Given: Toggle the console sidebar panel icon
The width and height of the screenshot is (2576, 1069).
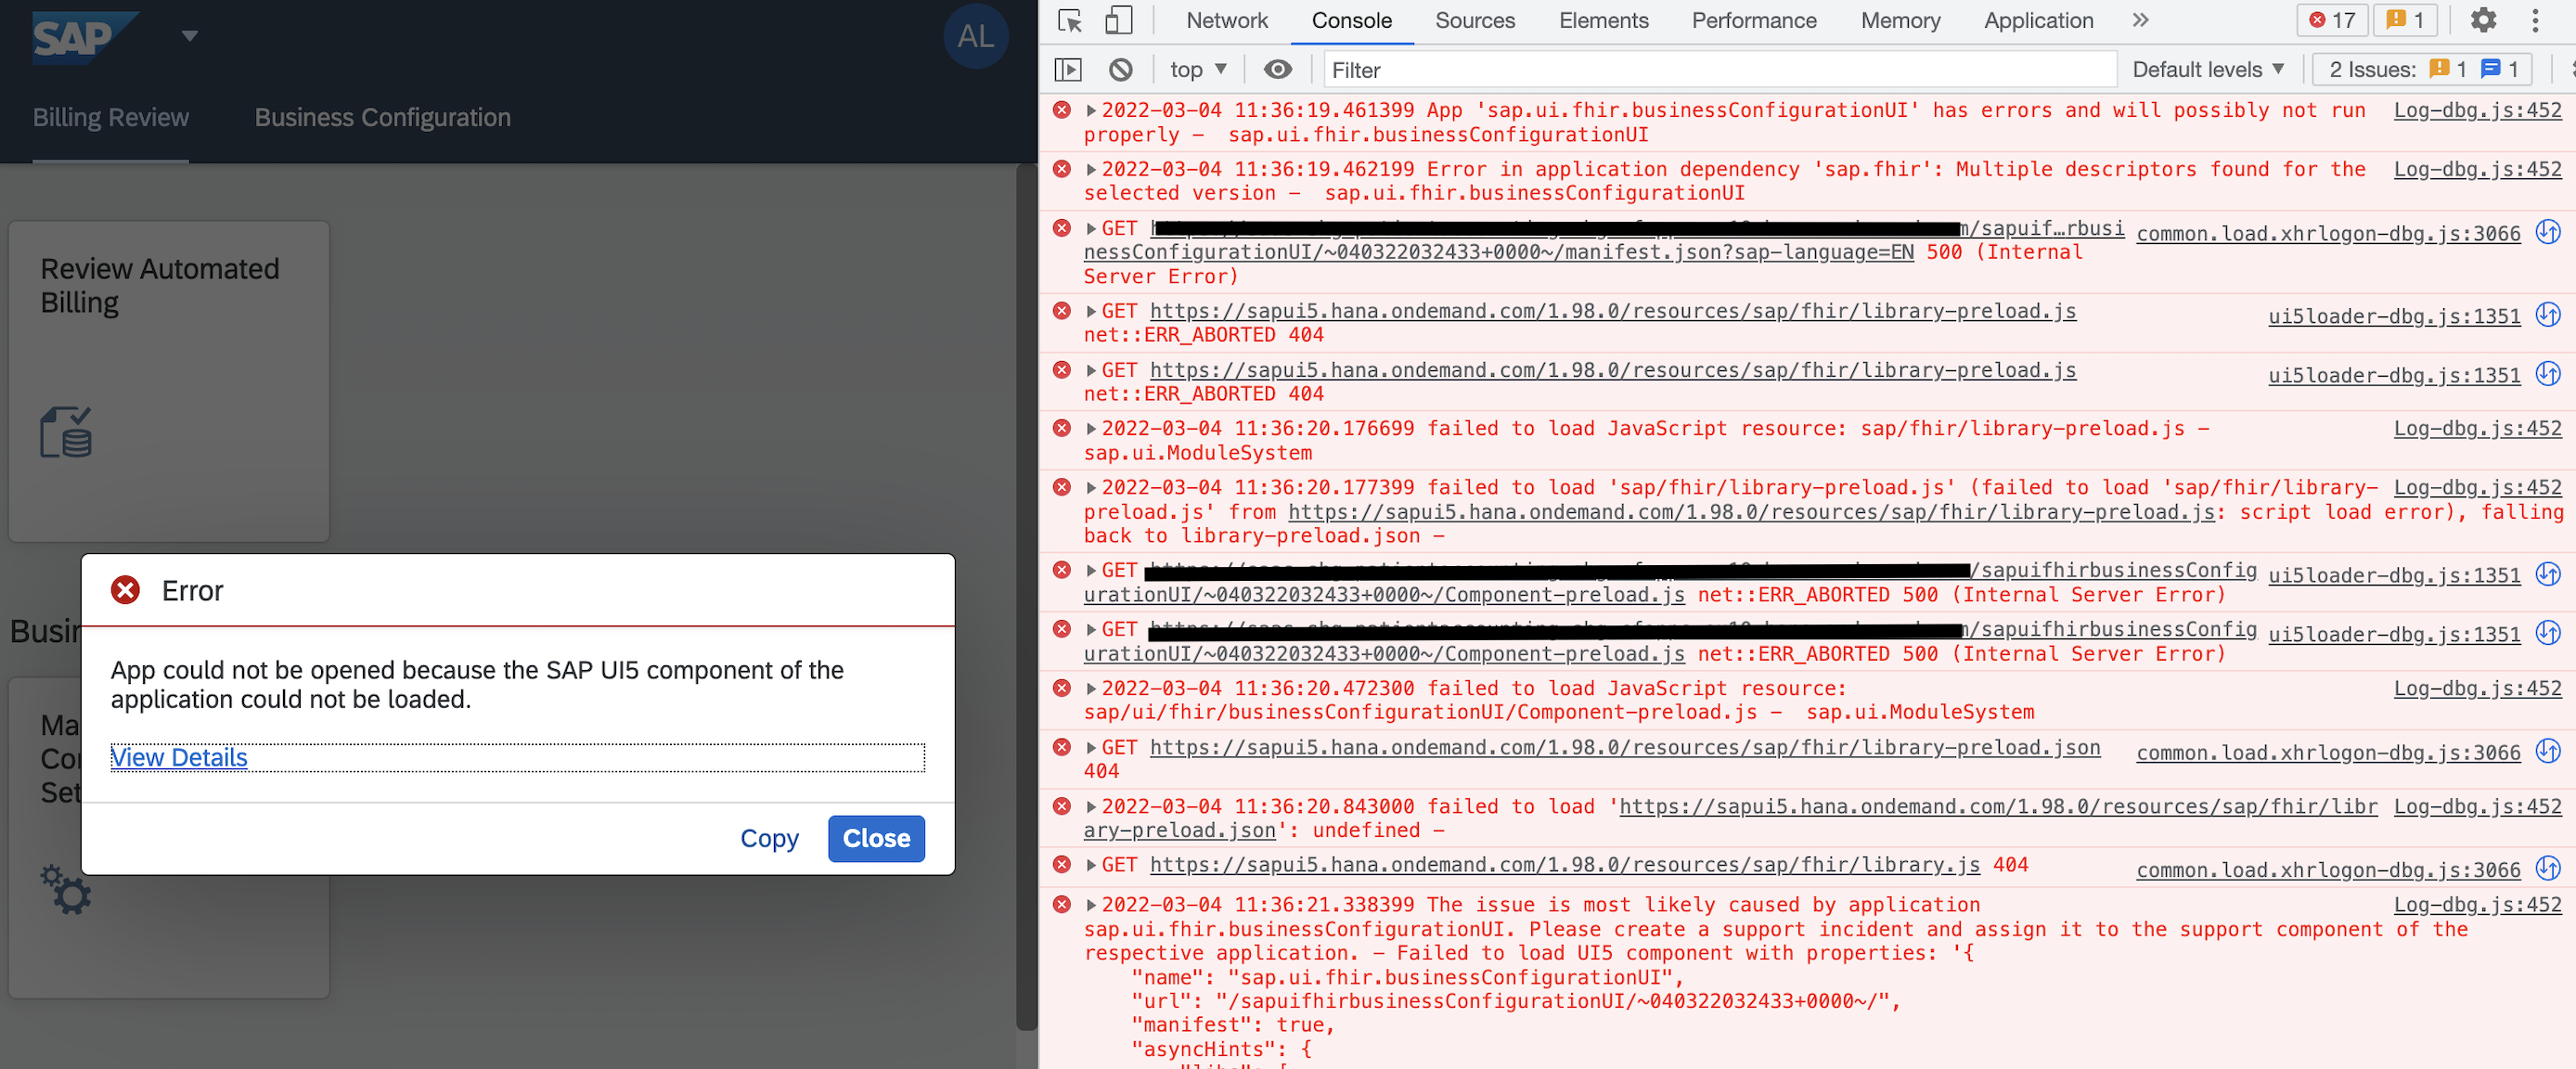Looking at the screenshot, I should pyautogui.click(x=1068, y=69).
